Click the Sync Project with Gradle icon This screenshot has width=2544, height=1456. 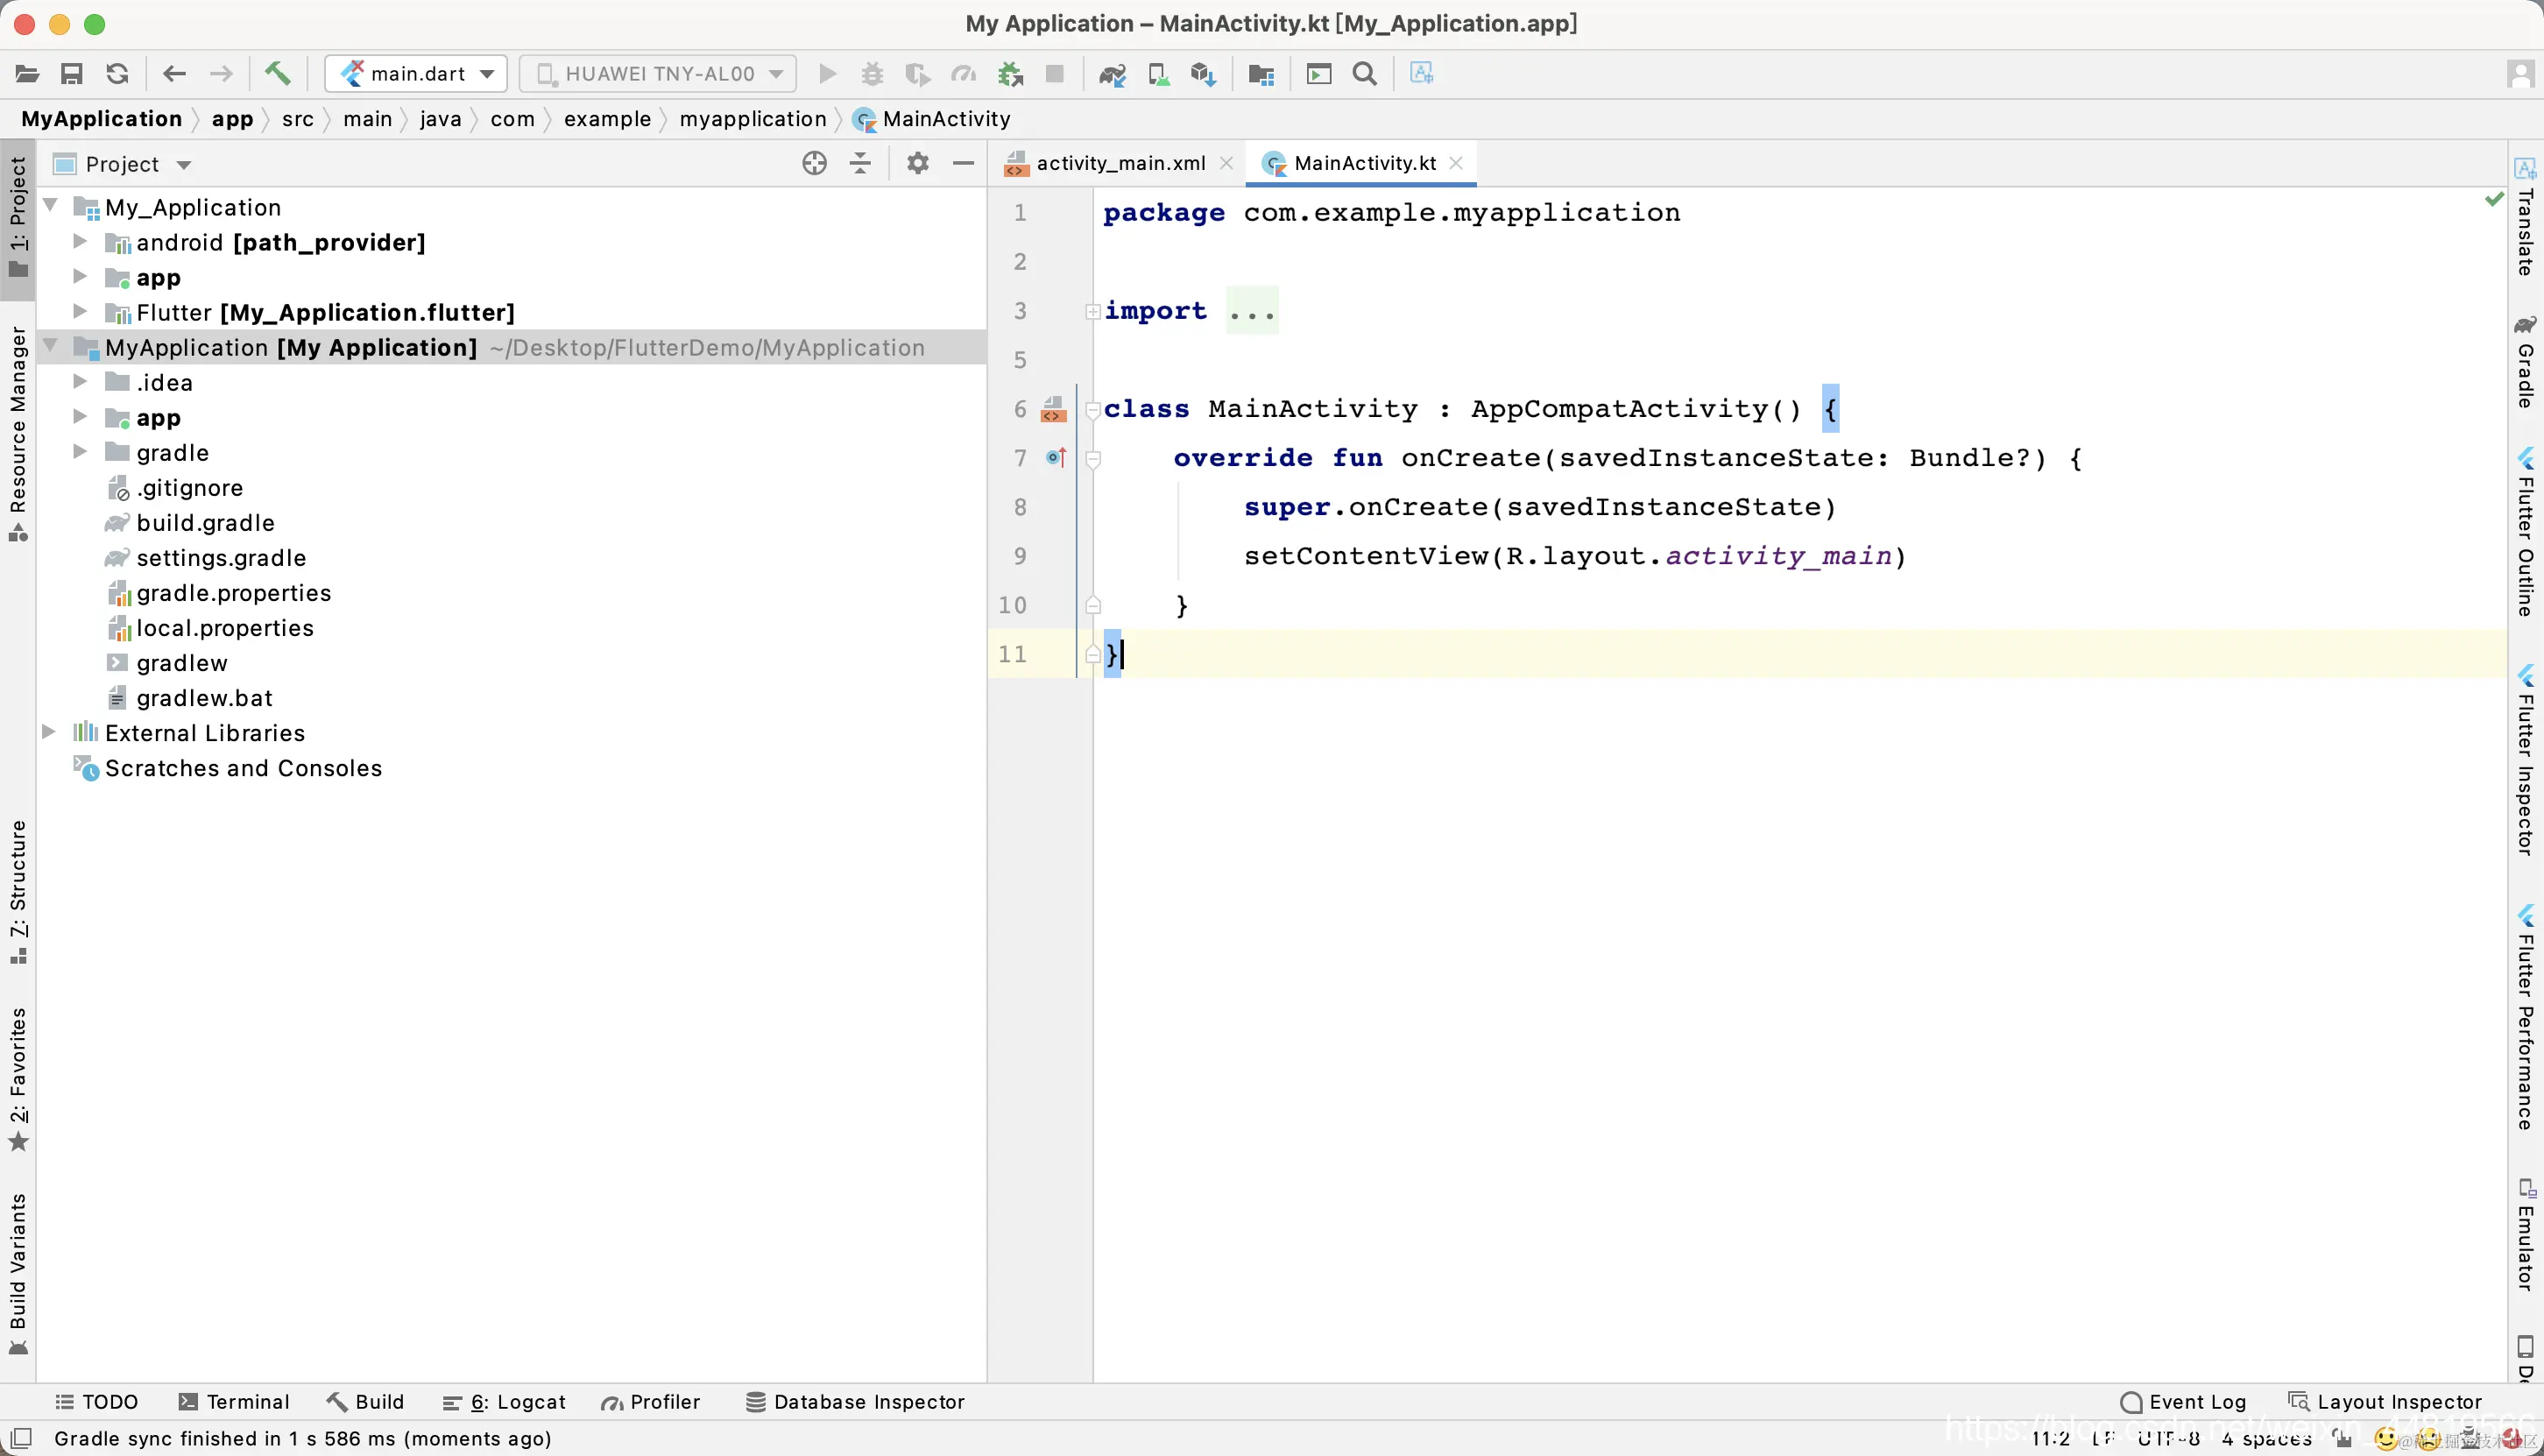(1112, 74)
